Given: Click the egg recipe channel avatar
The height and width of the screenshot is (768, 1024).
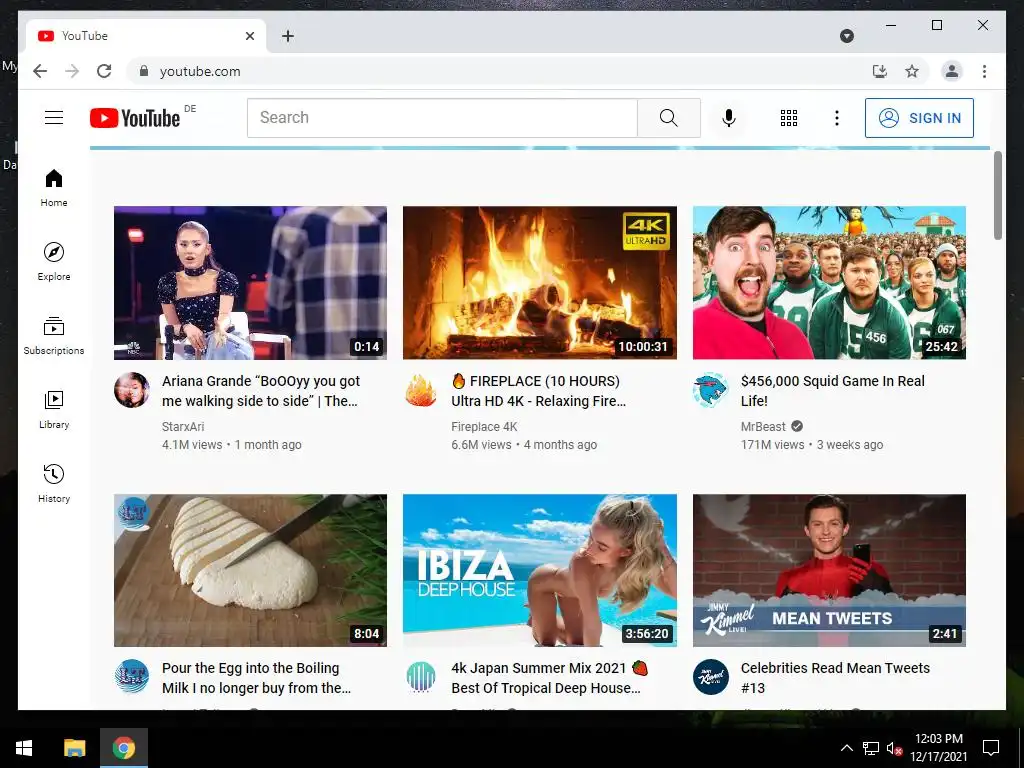Looking at the screenshot, I should click(x=132, y=677).
